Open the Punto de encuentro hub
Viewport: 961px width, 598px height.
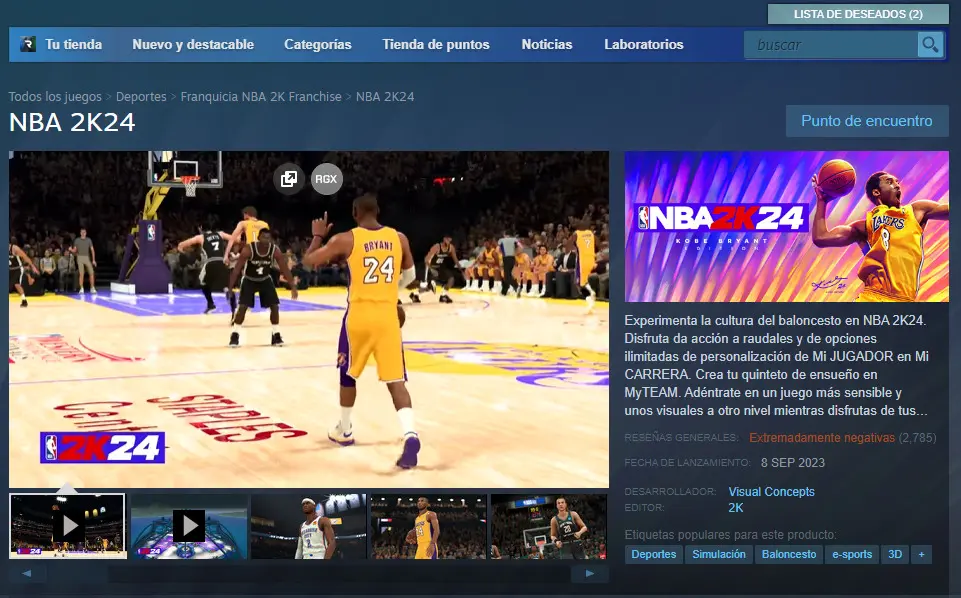click(x=867, y=121)
